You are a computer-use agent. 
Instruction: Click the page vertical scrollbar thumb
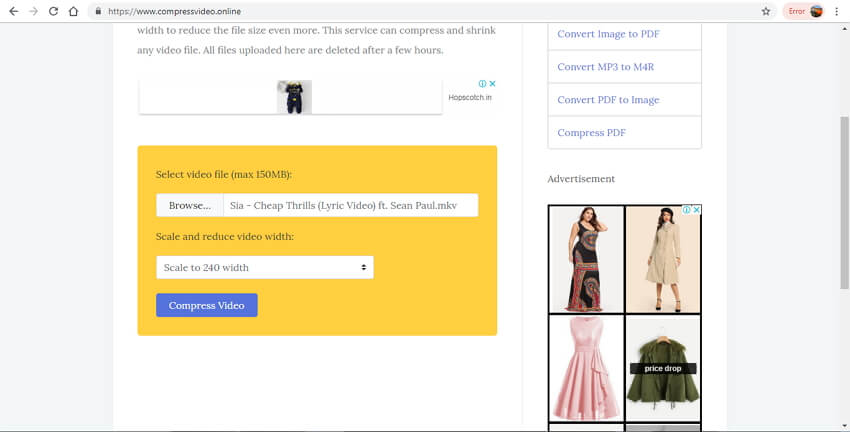(x=844, y=202)
